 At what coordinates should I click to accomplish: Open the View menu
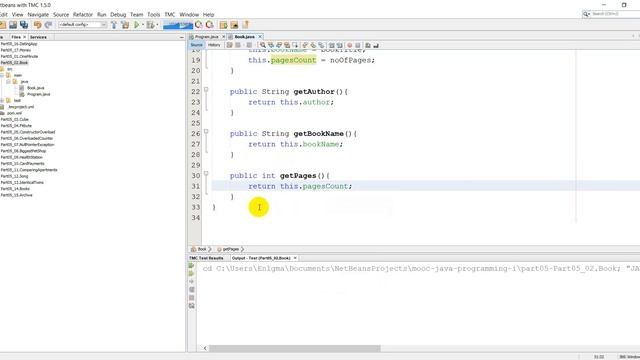coord(18,15)
